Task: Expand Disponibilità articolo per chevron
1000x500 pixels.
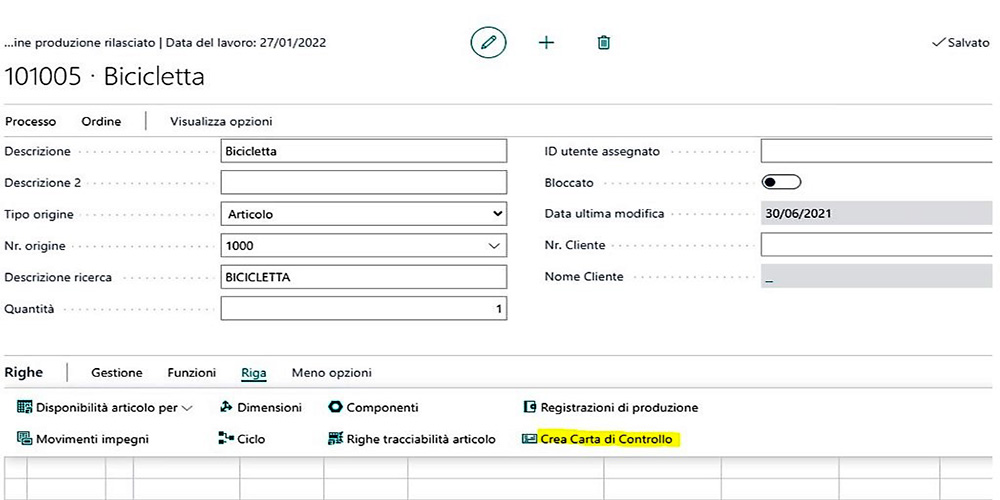Action: [x=187, y=408]
